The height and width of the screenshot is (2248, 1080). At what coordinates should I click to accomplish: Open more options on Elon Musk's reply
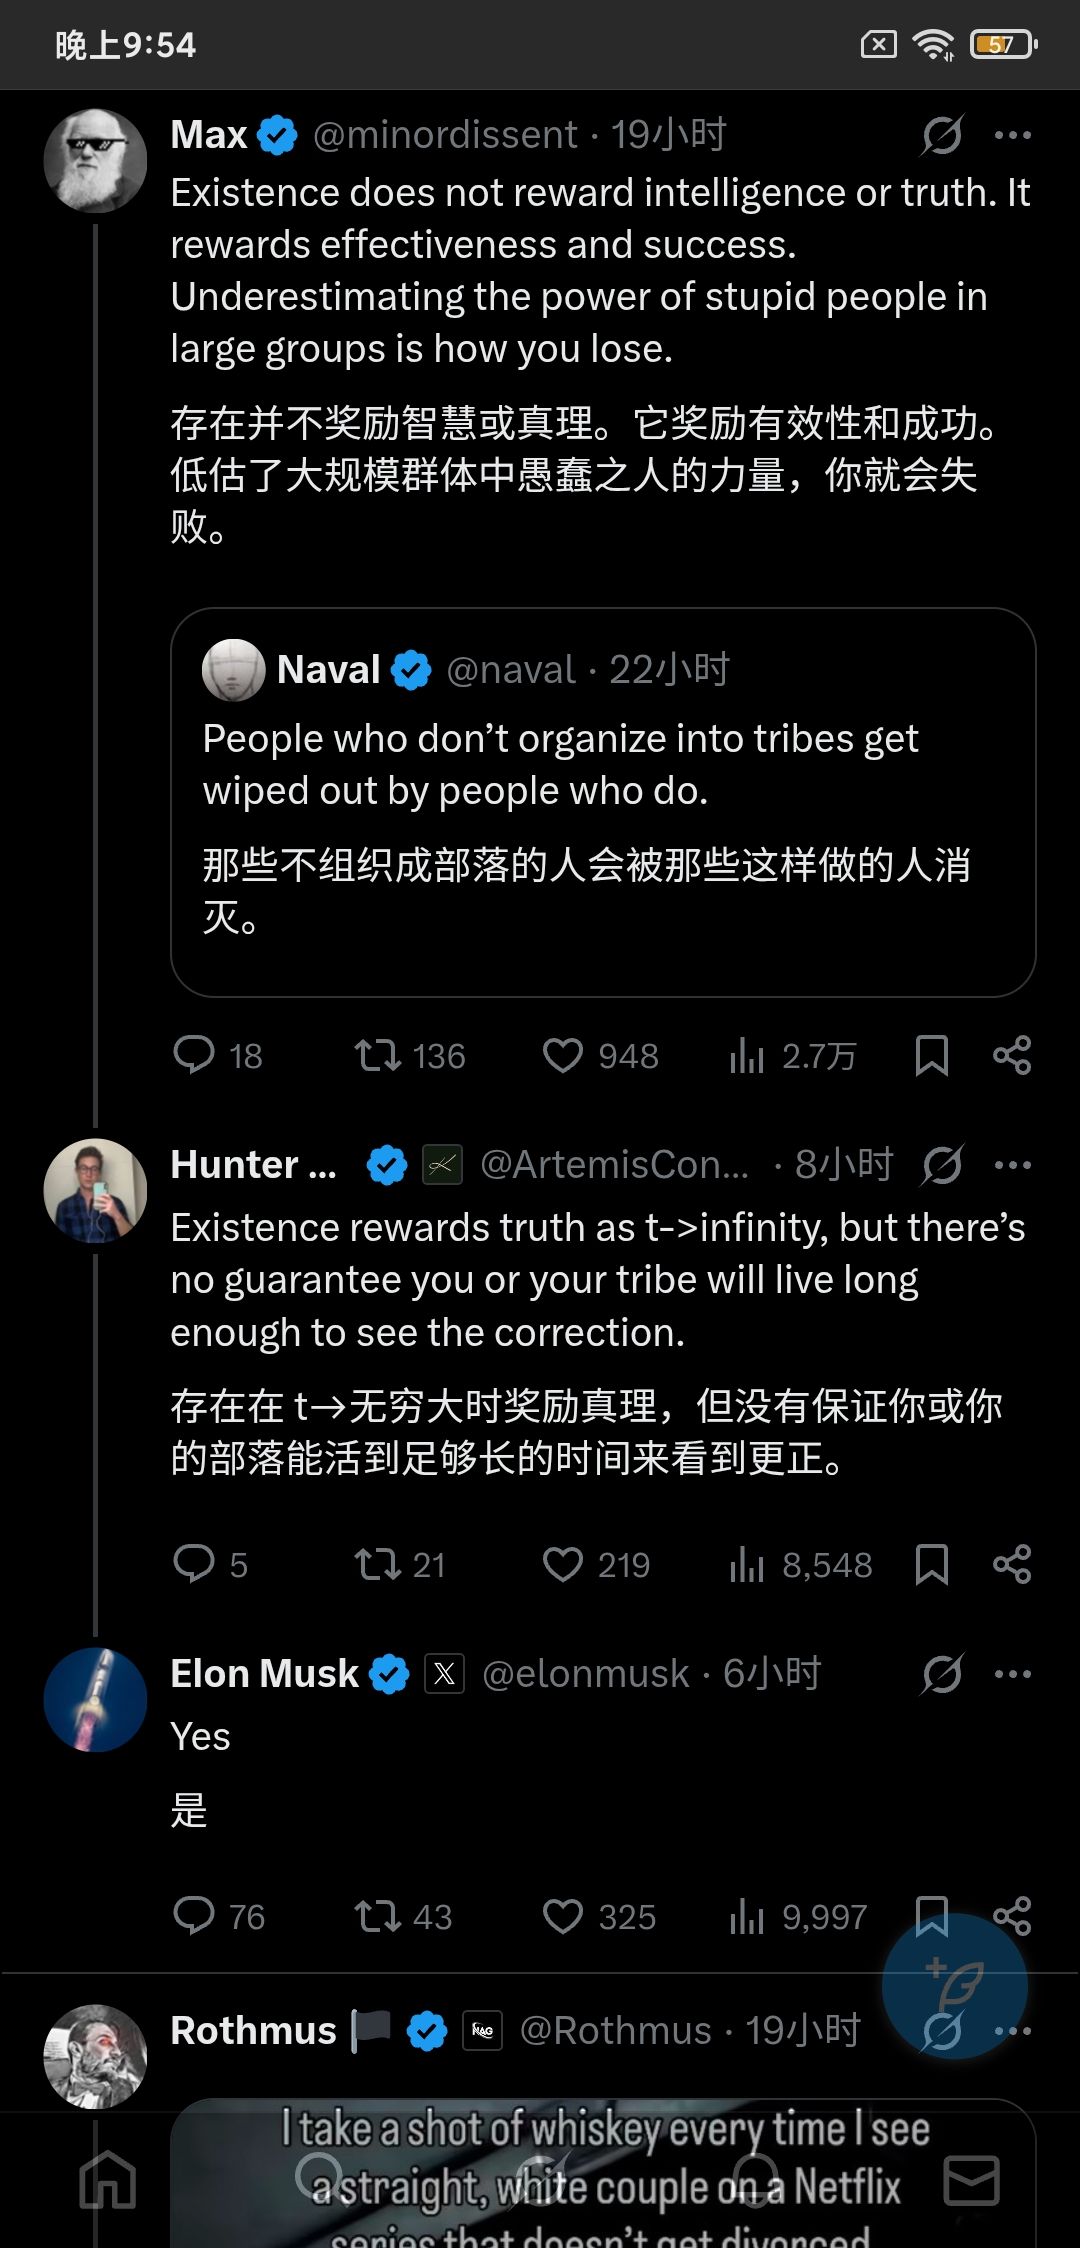pyautogui.click(x=1012, y=1674)
